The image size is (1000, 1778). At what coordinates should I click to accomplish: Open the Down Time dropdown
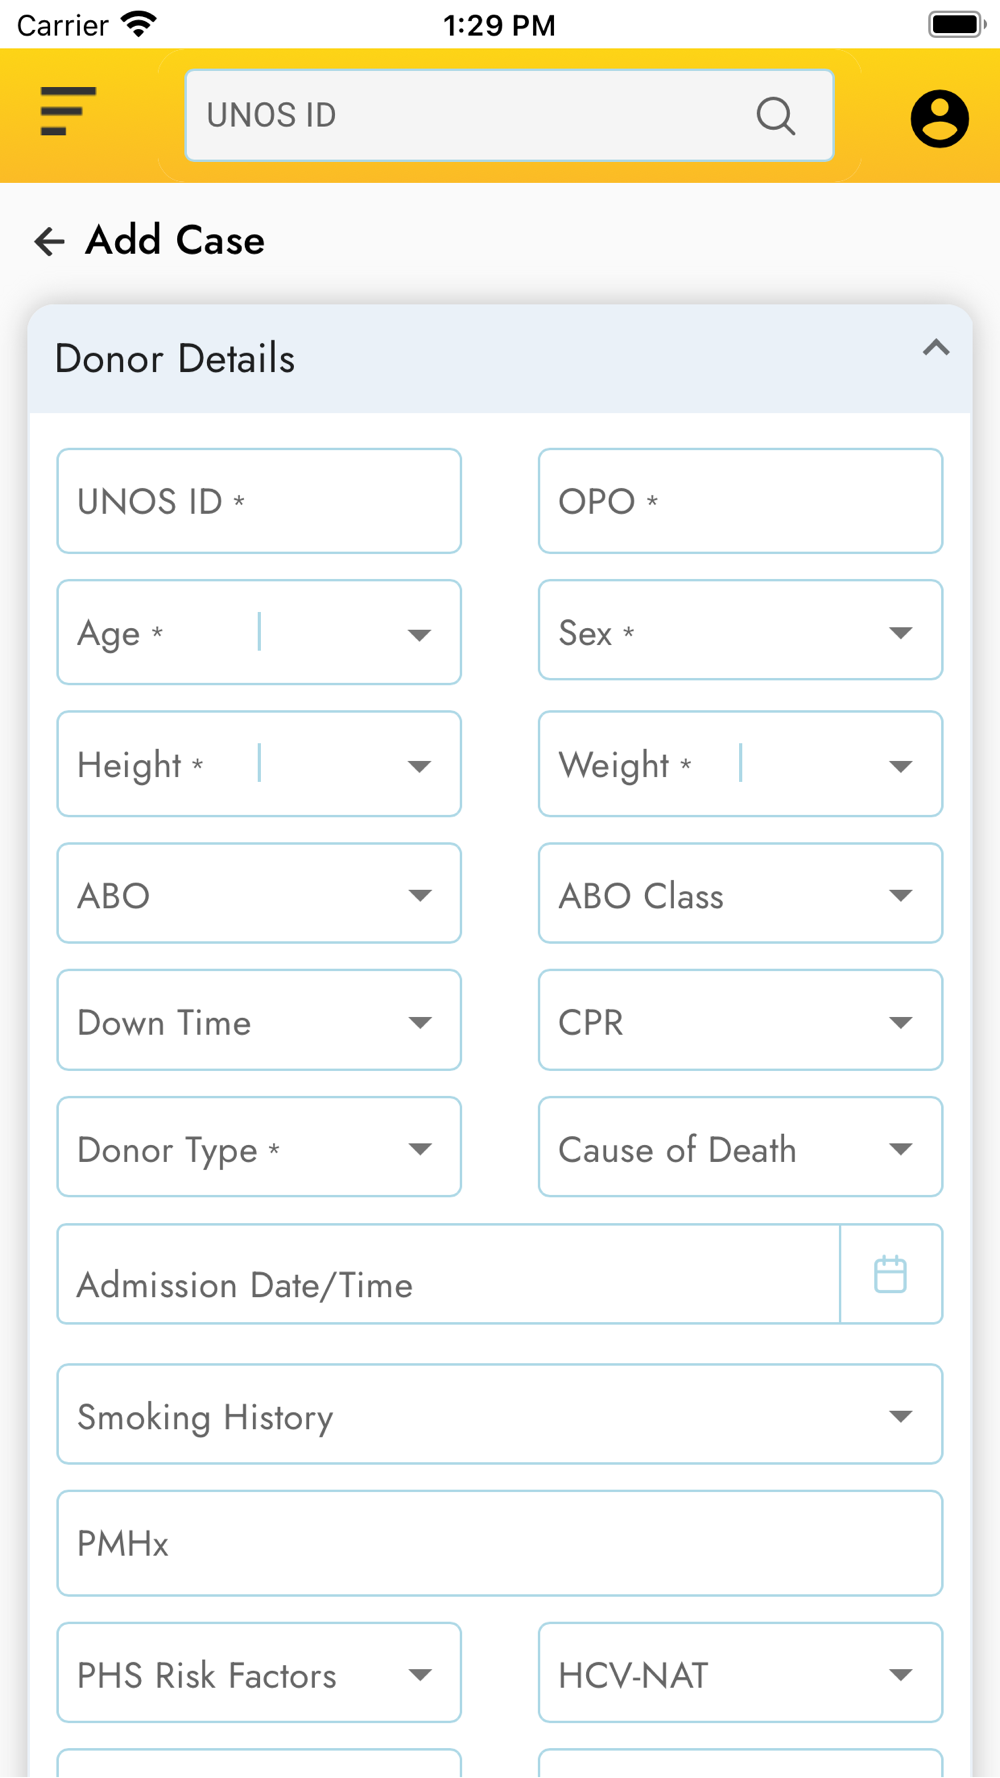point(259,1020)
